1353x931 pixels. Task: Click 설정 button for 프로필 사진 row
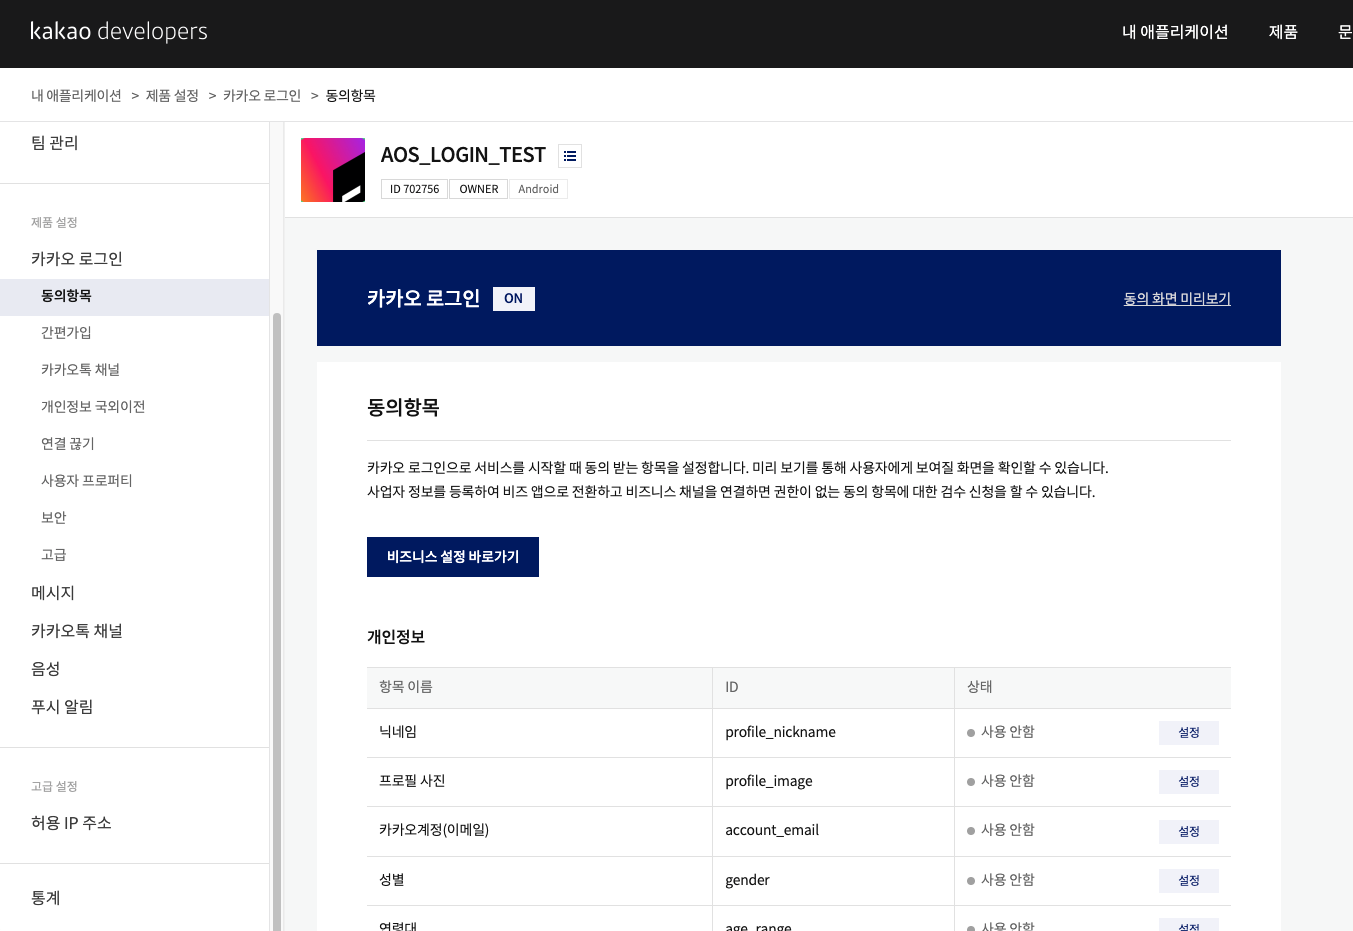[x=1189, y=782]
